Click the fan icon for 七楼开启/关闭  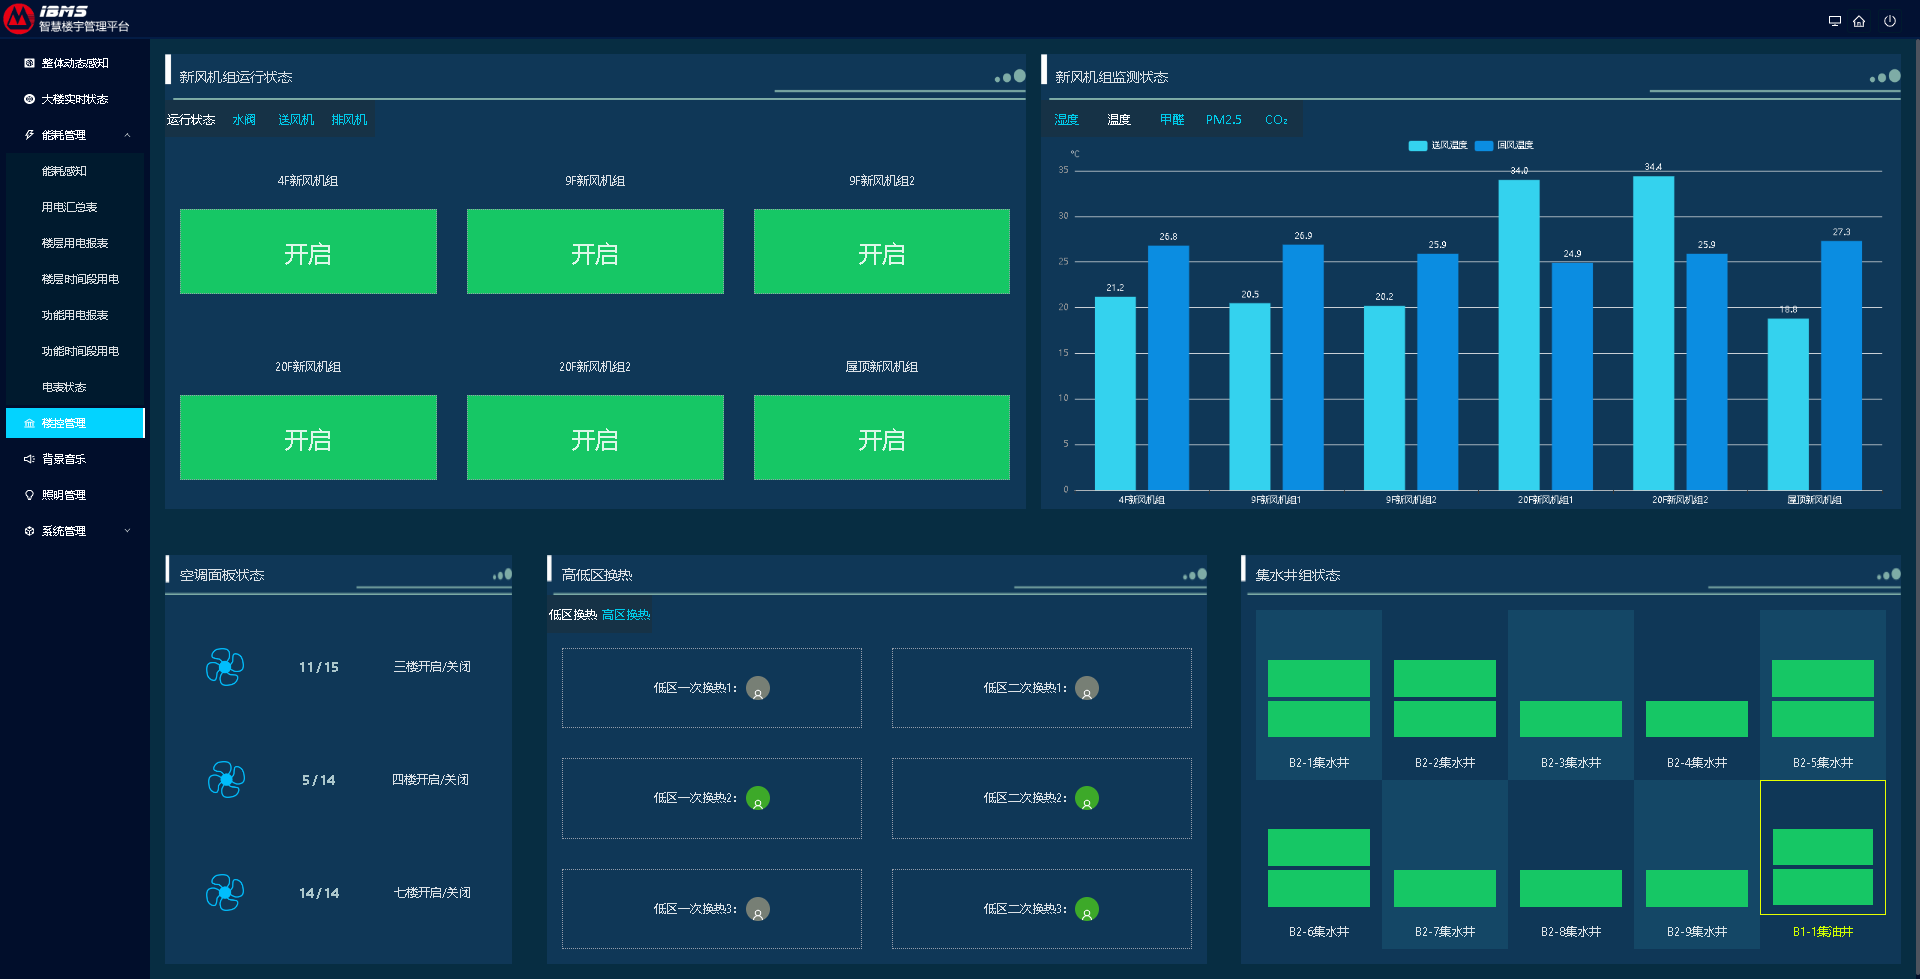[x=225, y=893]
